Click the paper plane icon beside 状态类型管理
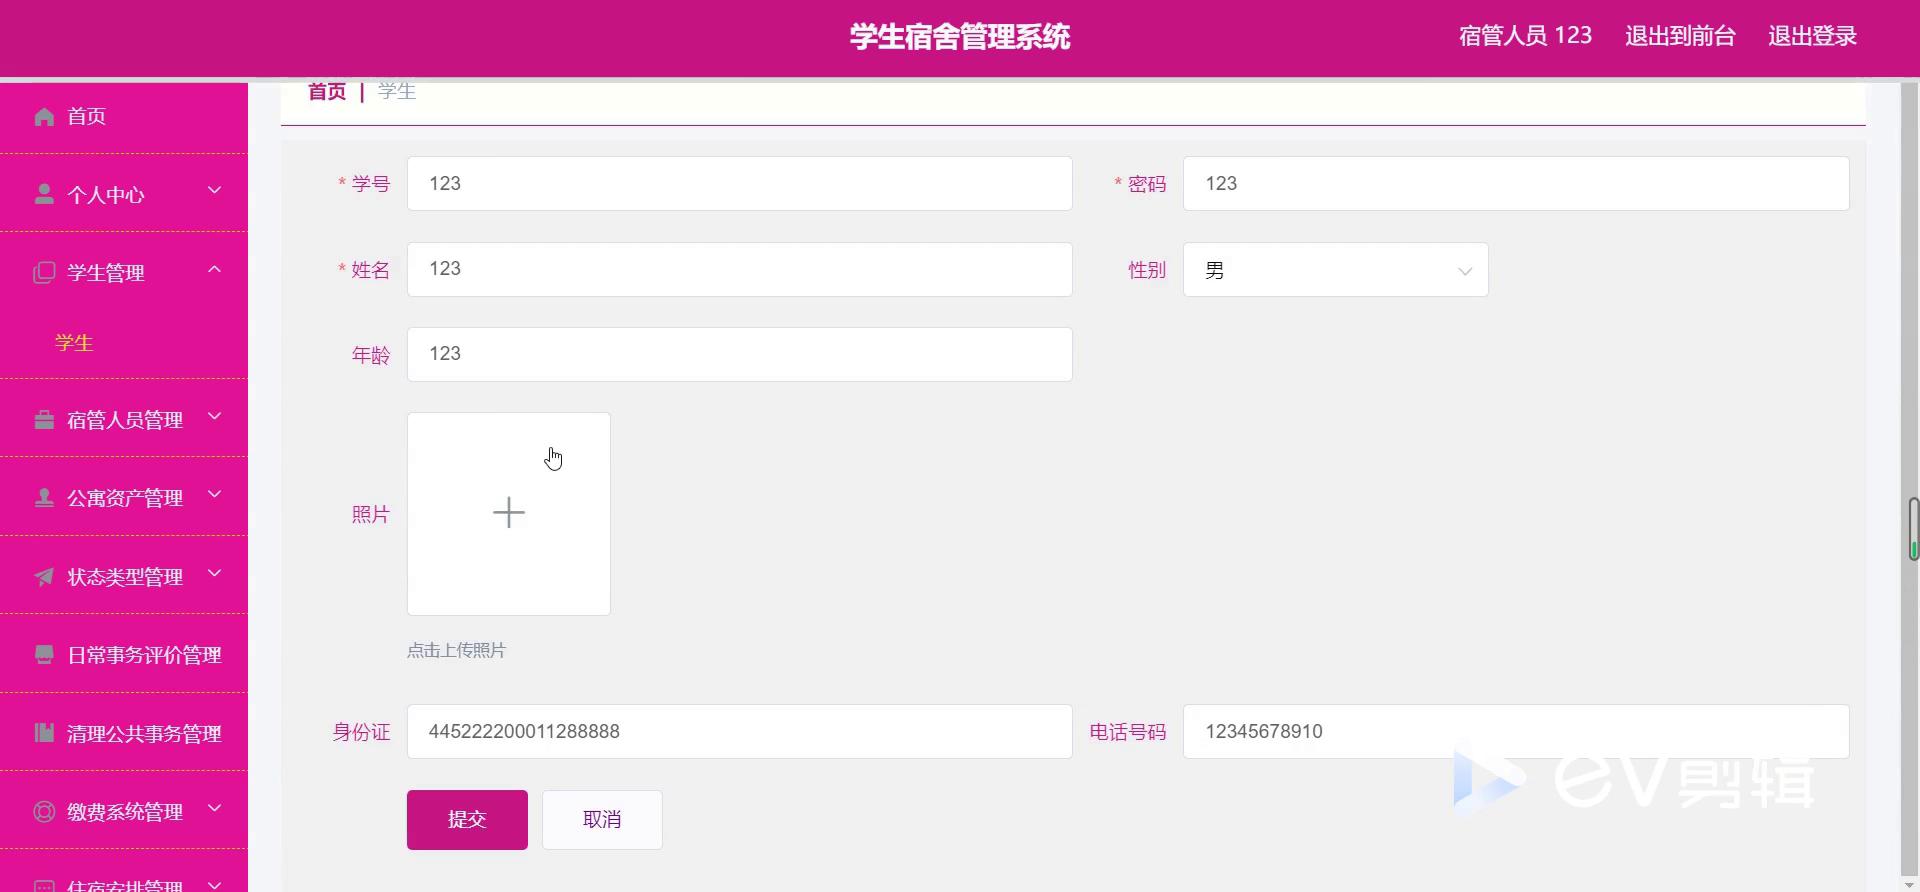1920x892 pixels. [44, 577]
